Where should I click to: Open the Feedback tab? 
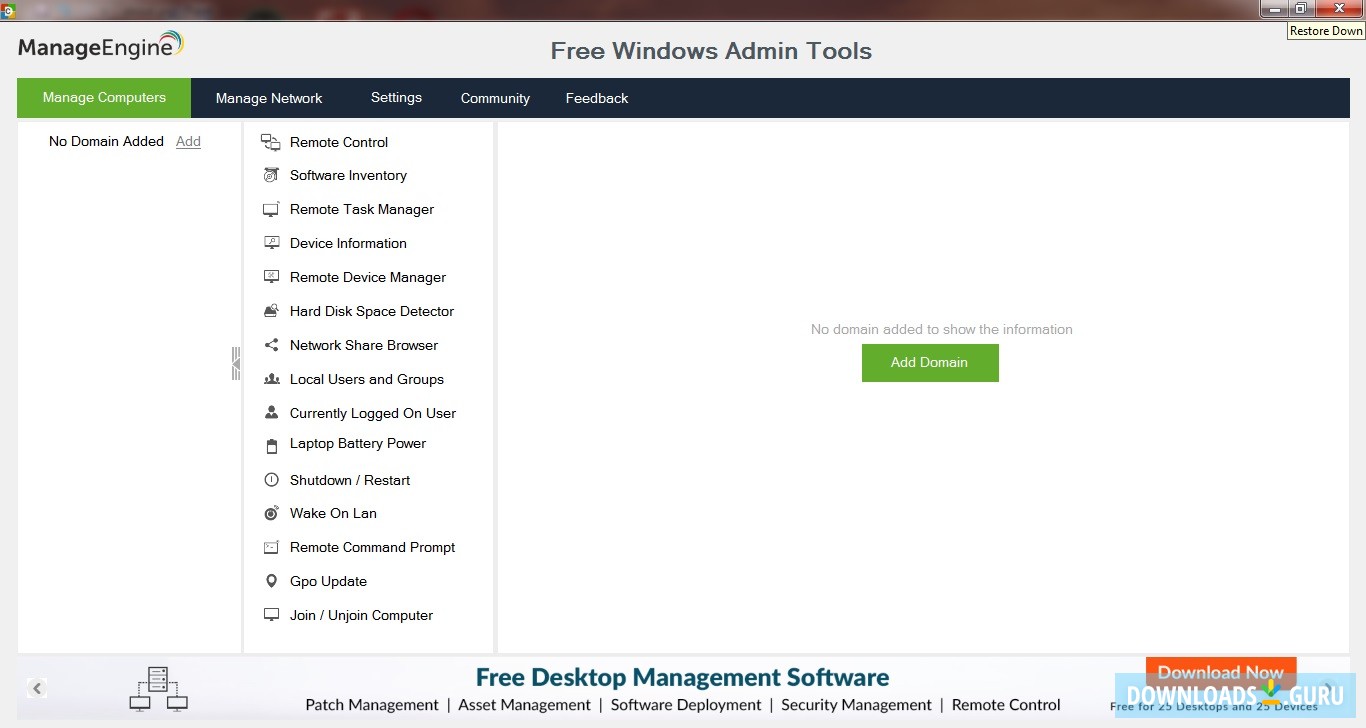click(x=597, y=98)
